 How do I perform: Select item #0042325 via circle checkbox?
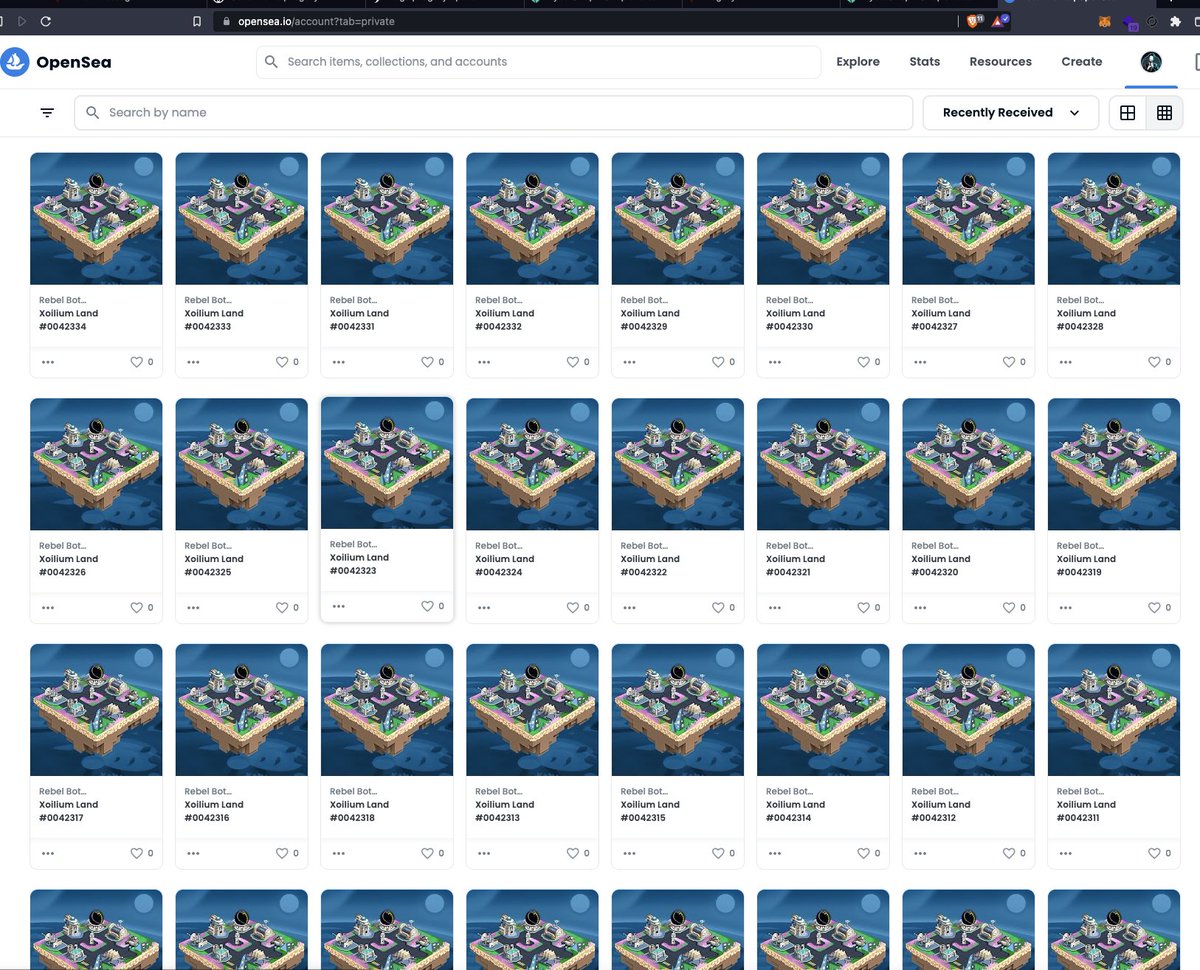pos(289,412)
